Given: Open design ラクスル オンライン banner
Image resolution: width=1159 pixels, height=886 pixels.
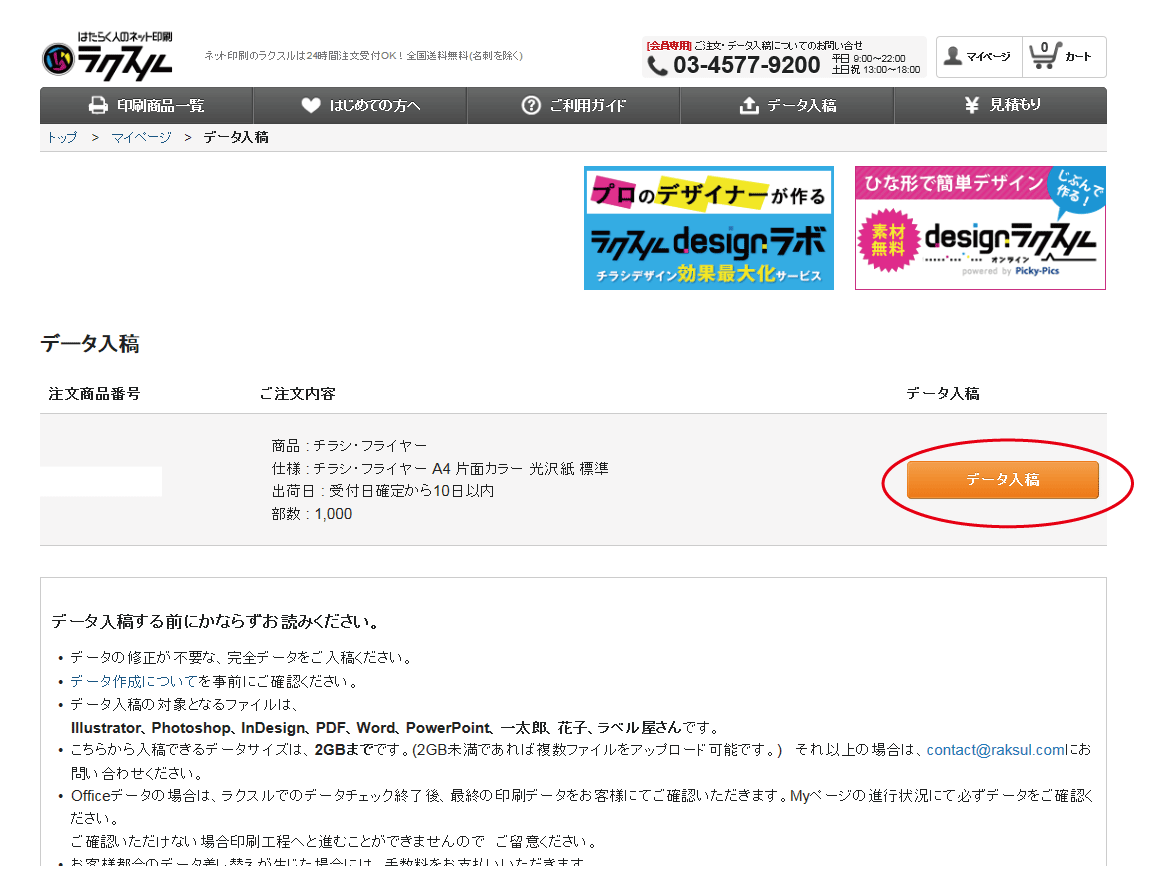Looking at the screenshot, I should point(980,228).
